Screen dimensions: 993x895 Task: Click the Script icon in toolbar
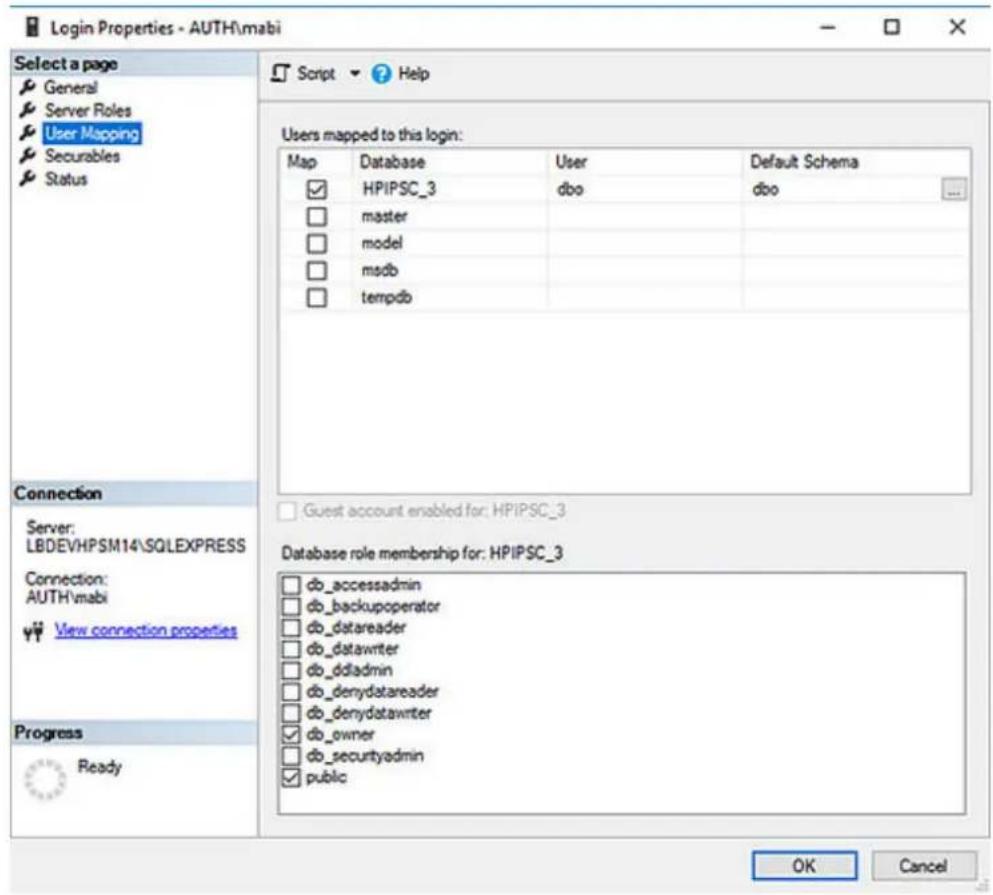281,73
